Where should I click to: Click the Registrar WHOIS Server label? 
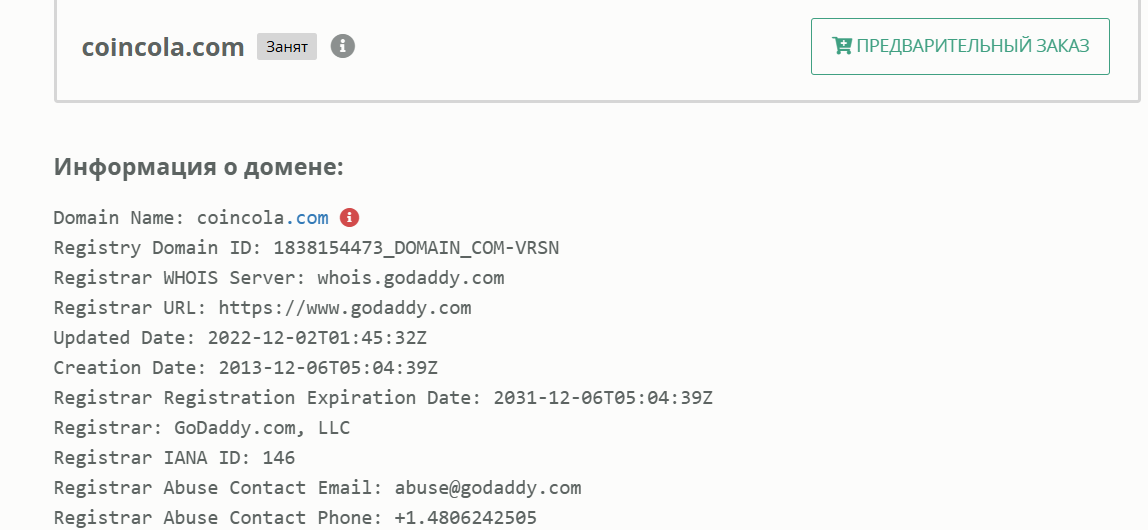point(180,278)
